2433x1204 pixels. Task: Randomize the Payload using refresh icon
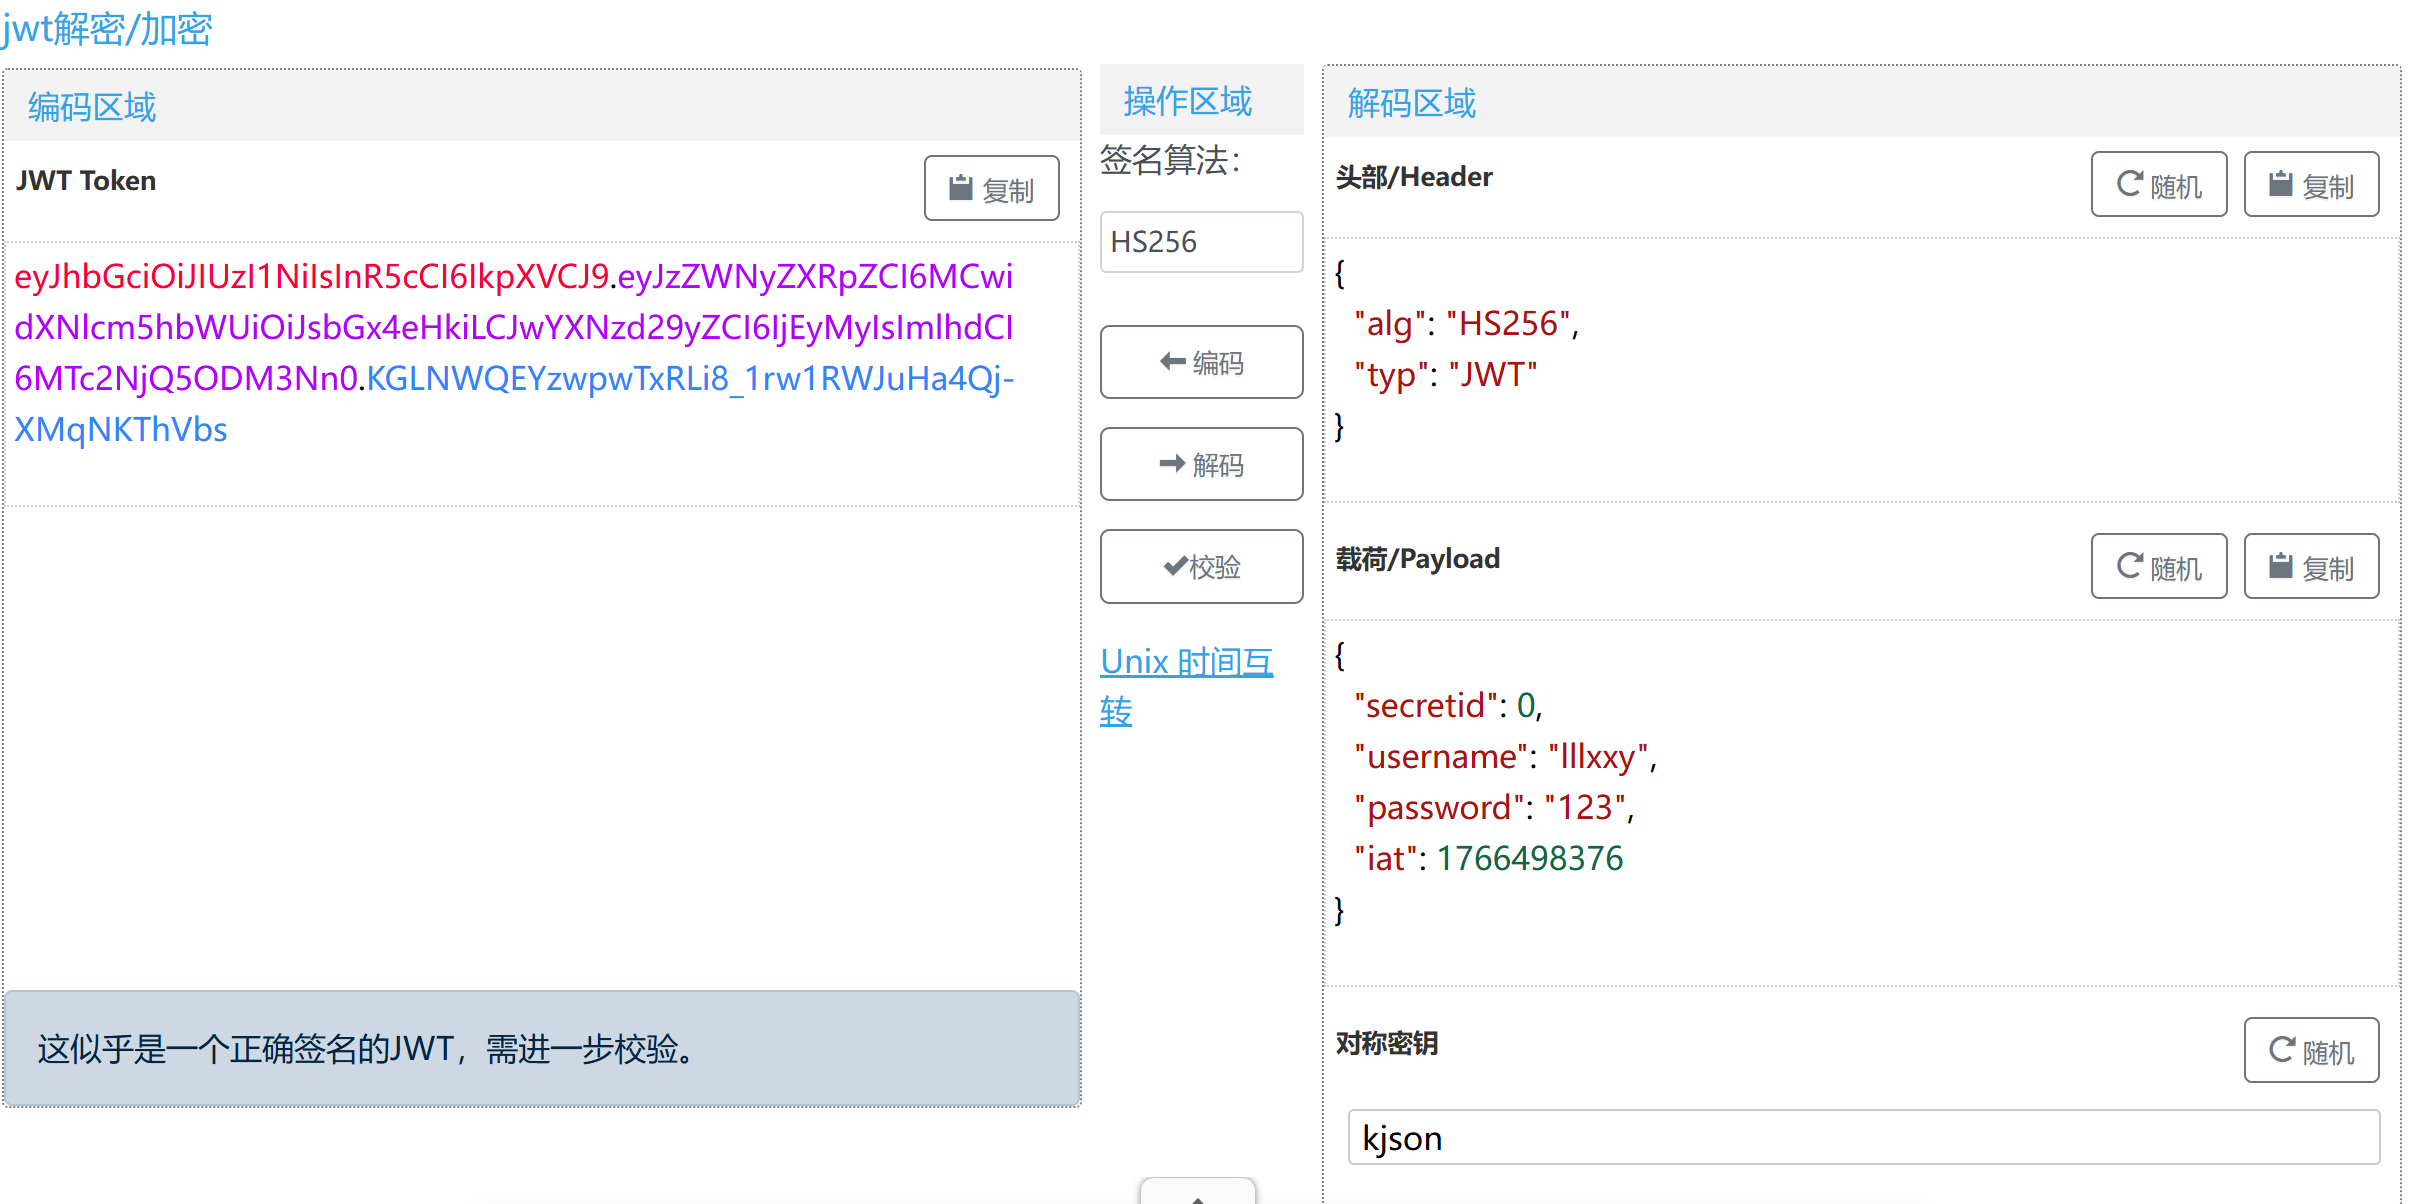pos(2158,567)
